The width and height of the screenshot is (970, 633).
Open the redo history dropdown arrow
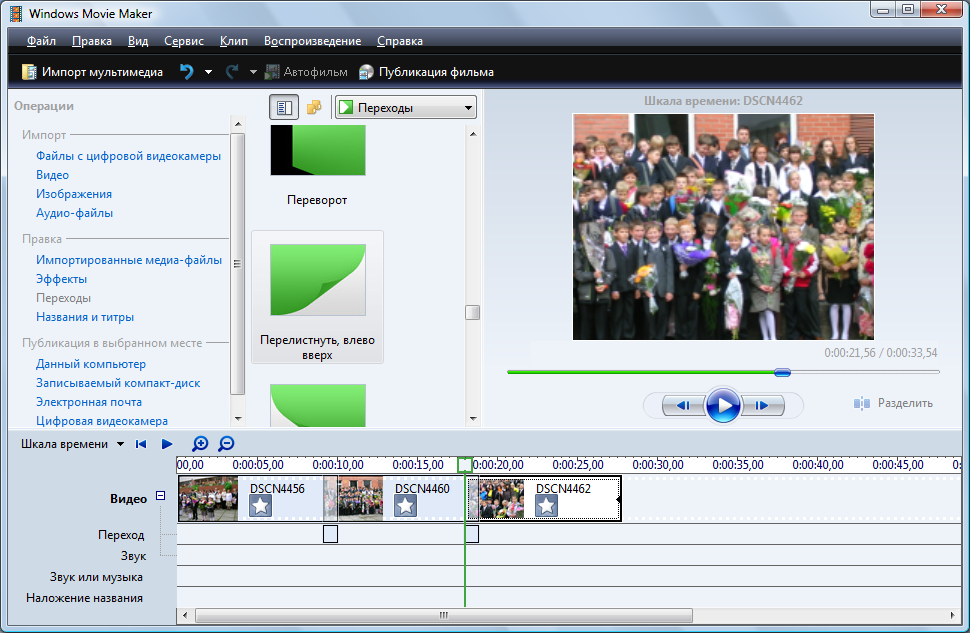click(x=253, y=72)
